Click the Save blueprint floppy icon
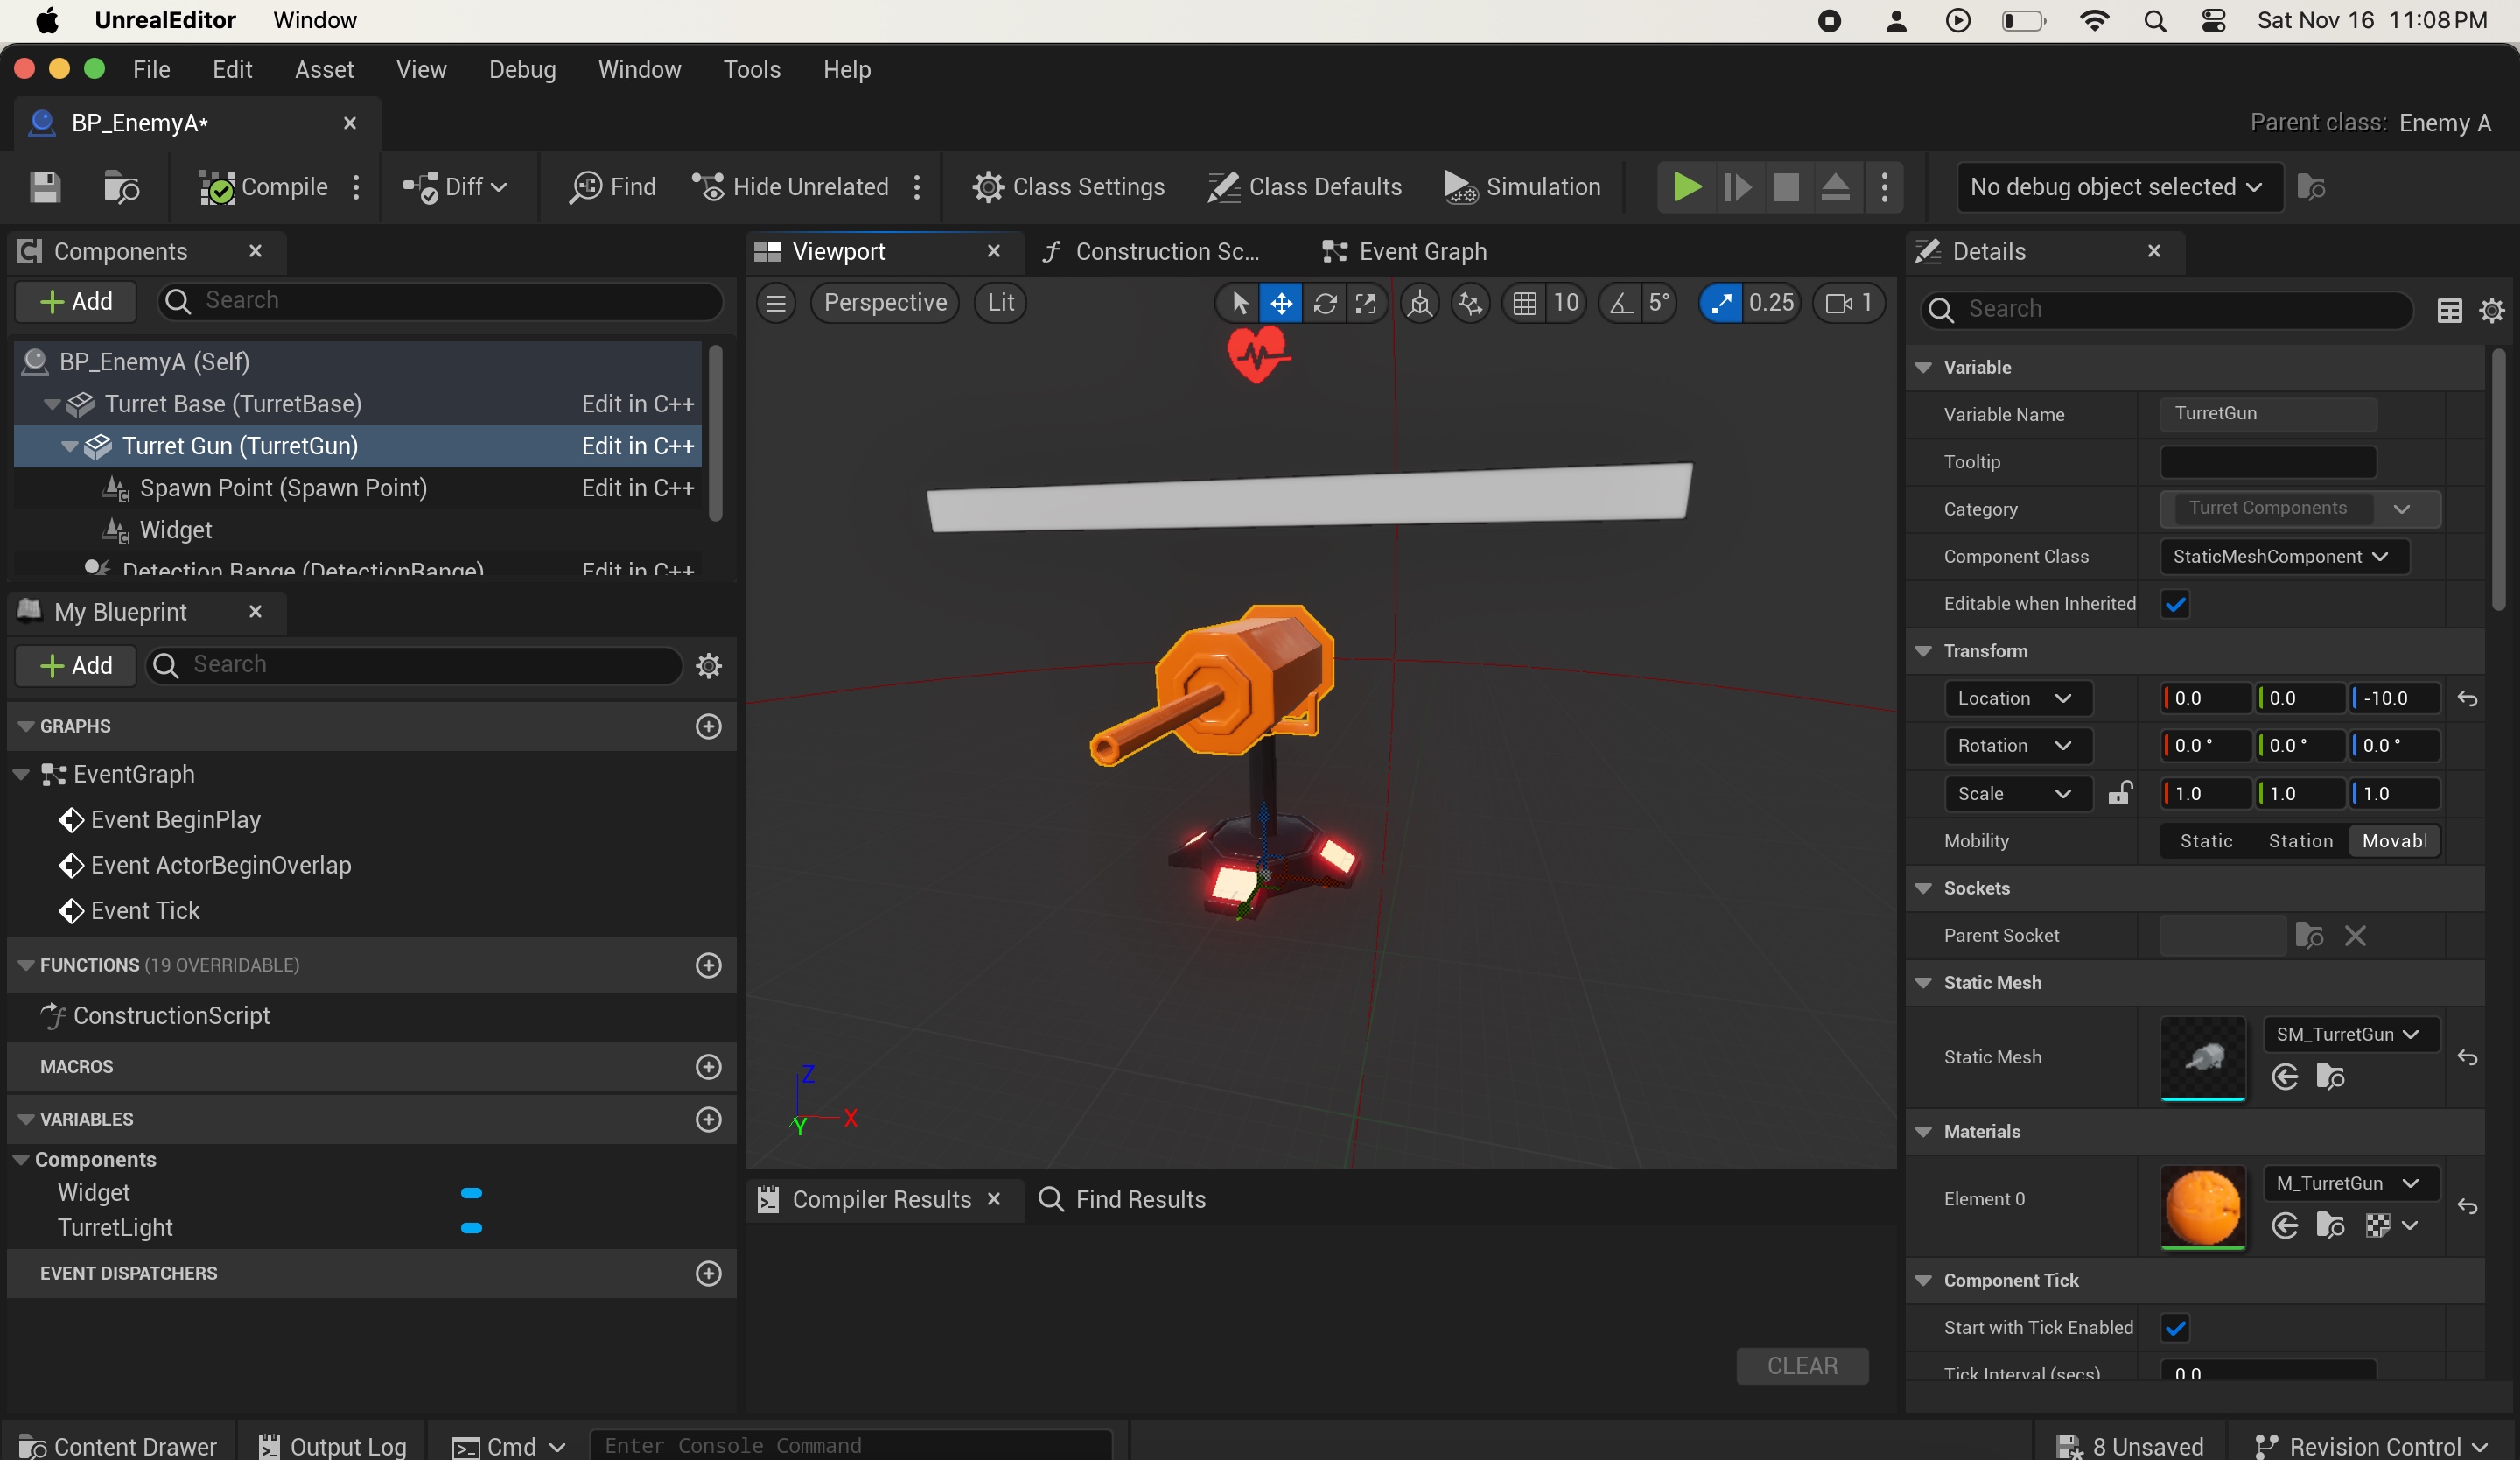This screenshot has height=1460, width=2520. pyautogui.click(x=45, y=187)
